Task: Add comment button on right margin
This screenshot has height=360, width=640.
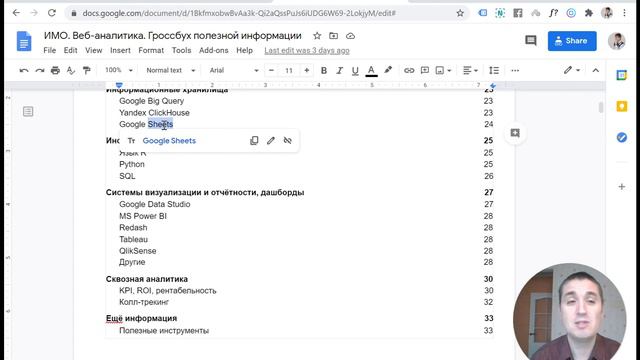Action: [x=515, y=133]
